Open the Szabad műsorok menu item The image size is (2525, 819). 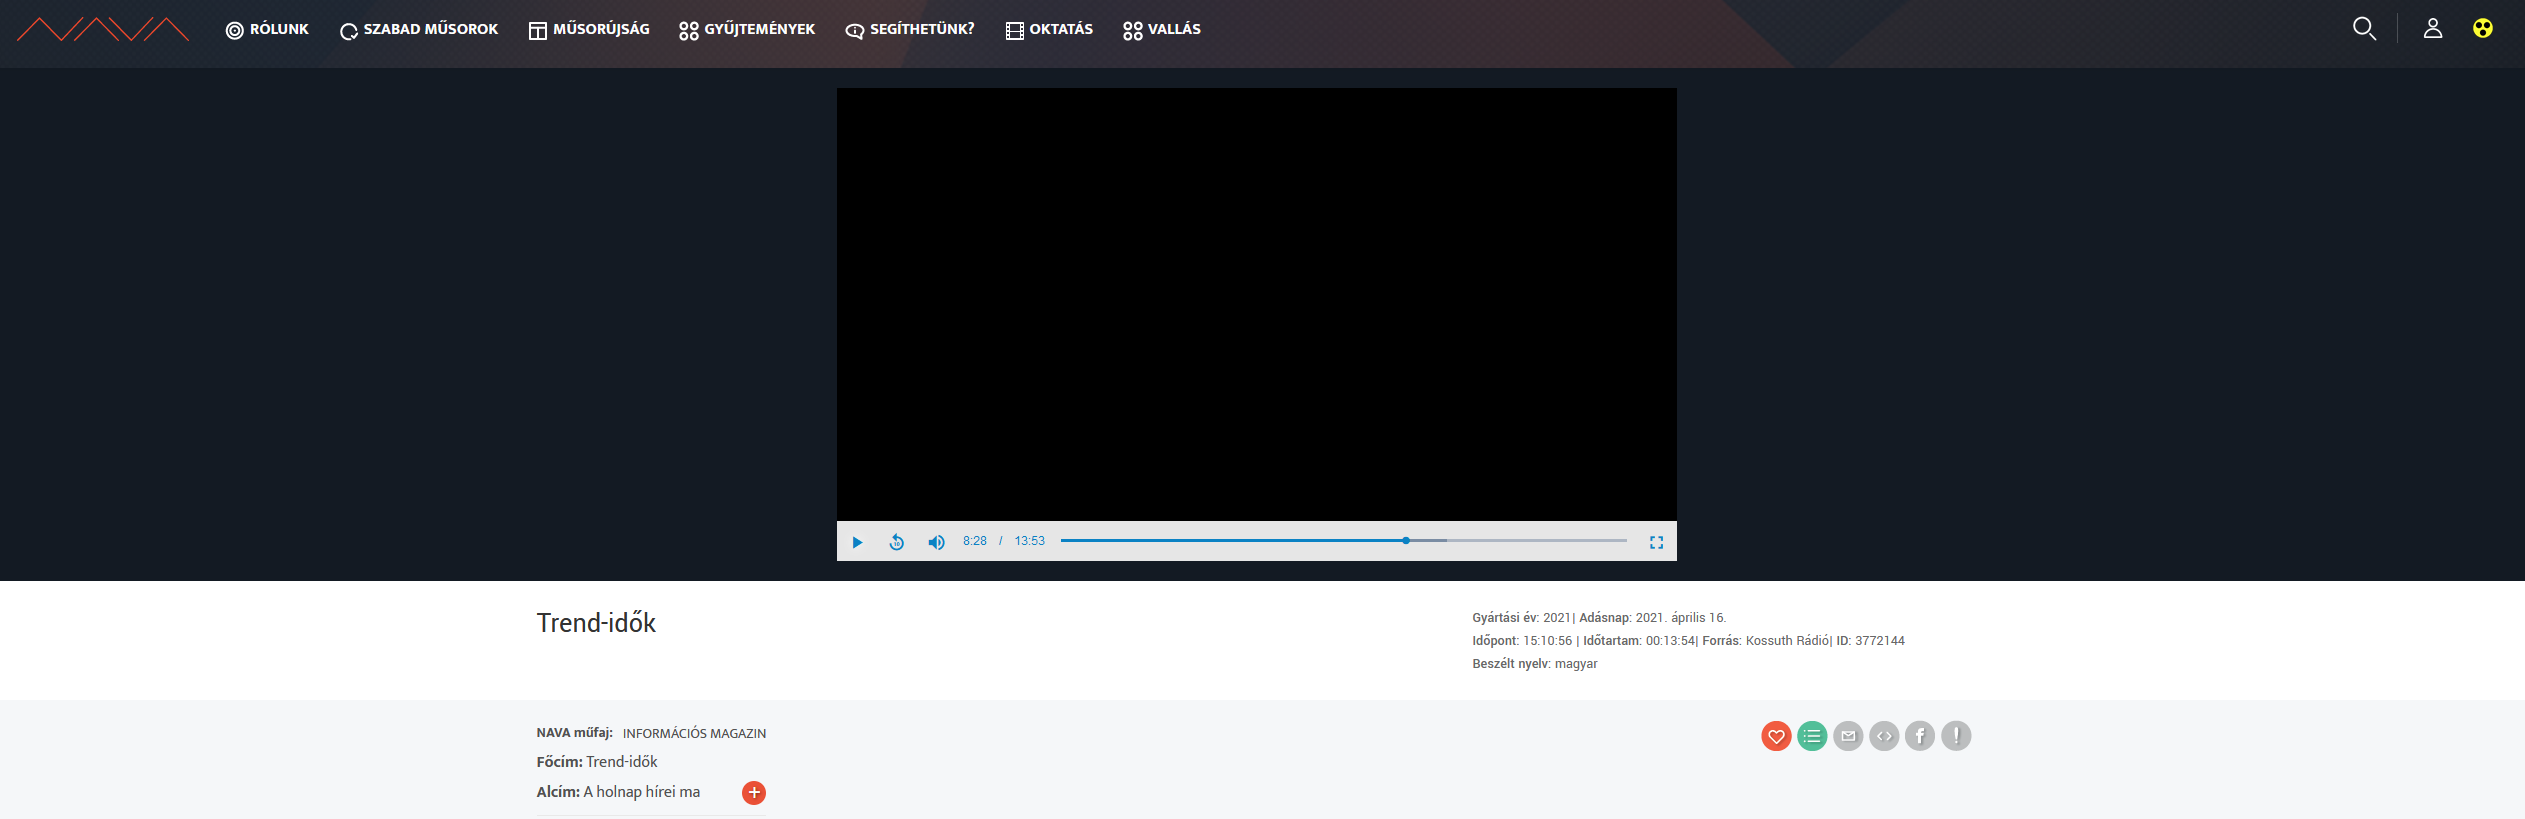click(419, 30)
